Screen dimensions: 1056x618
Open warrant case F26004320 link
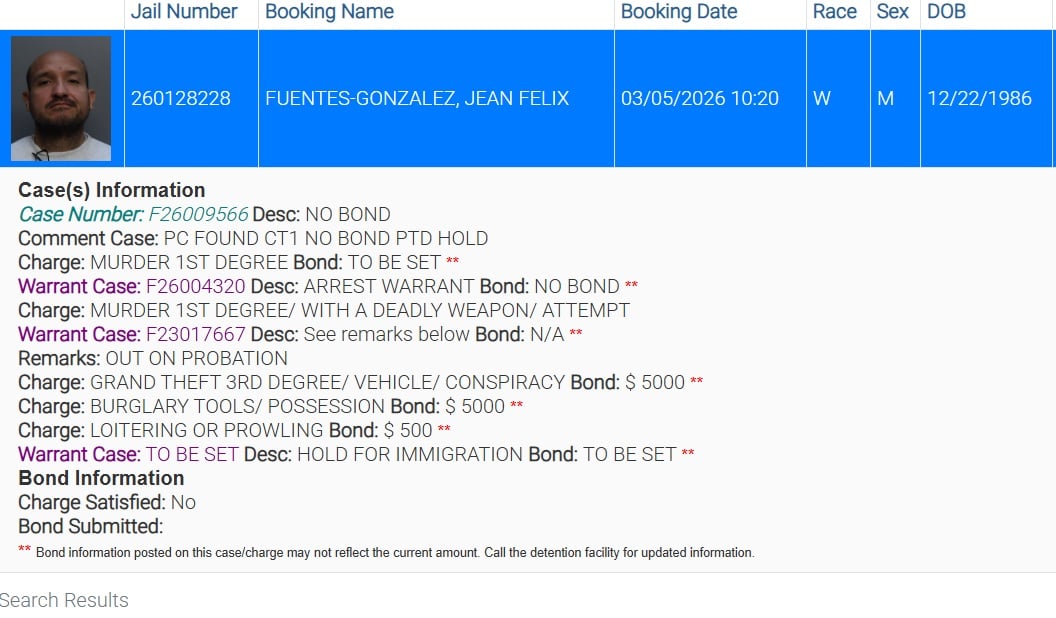[x=195, y=286]
